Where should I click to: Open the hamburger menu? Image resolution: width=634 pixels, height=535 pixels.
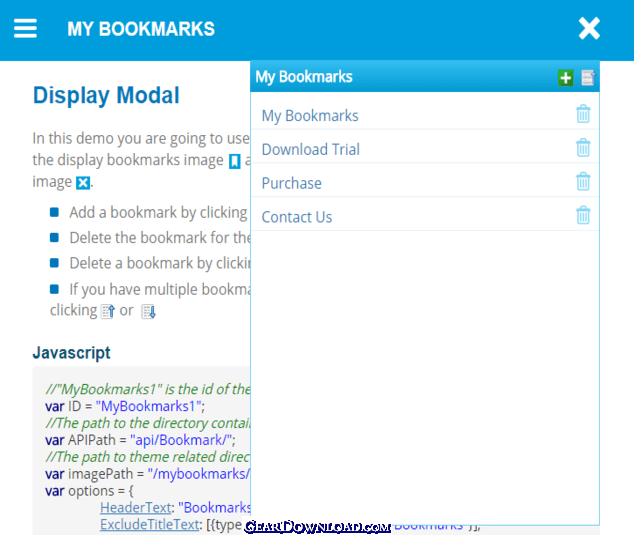point(25,29)
